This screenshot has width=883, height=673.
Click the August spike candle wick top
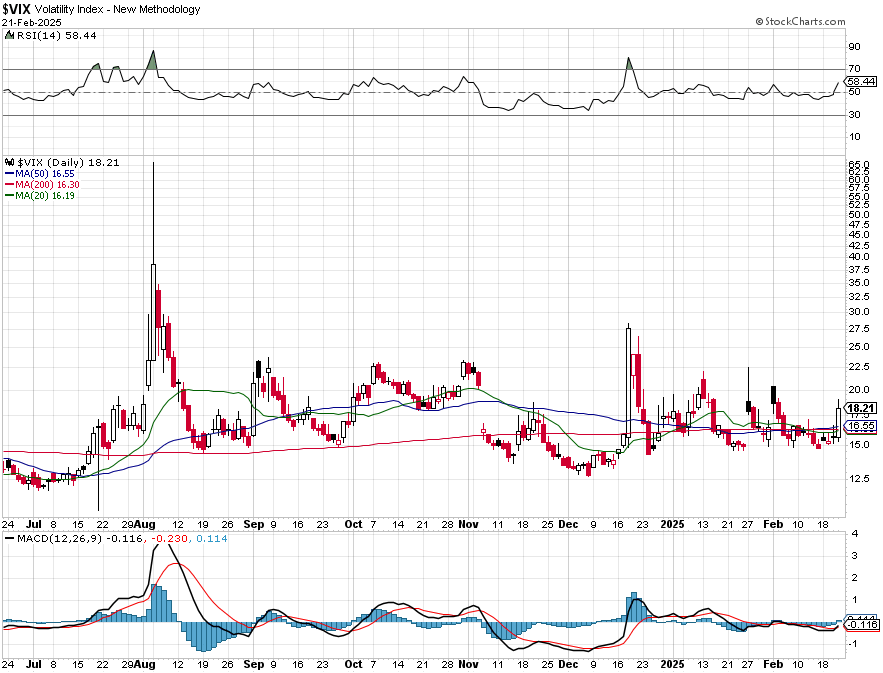(153, 163)
